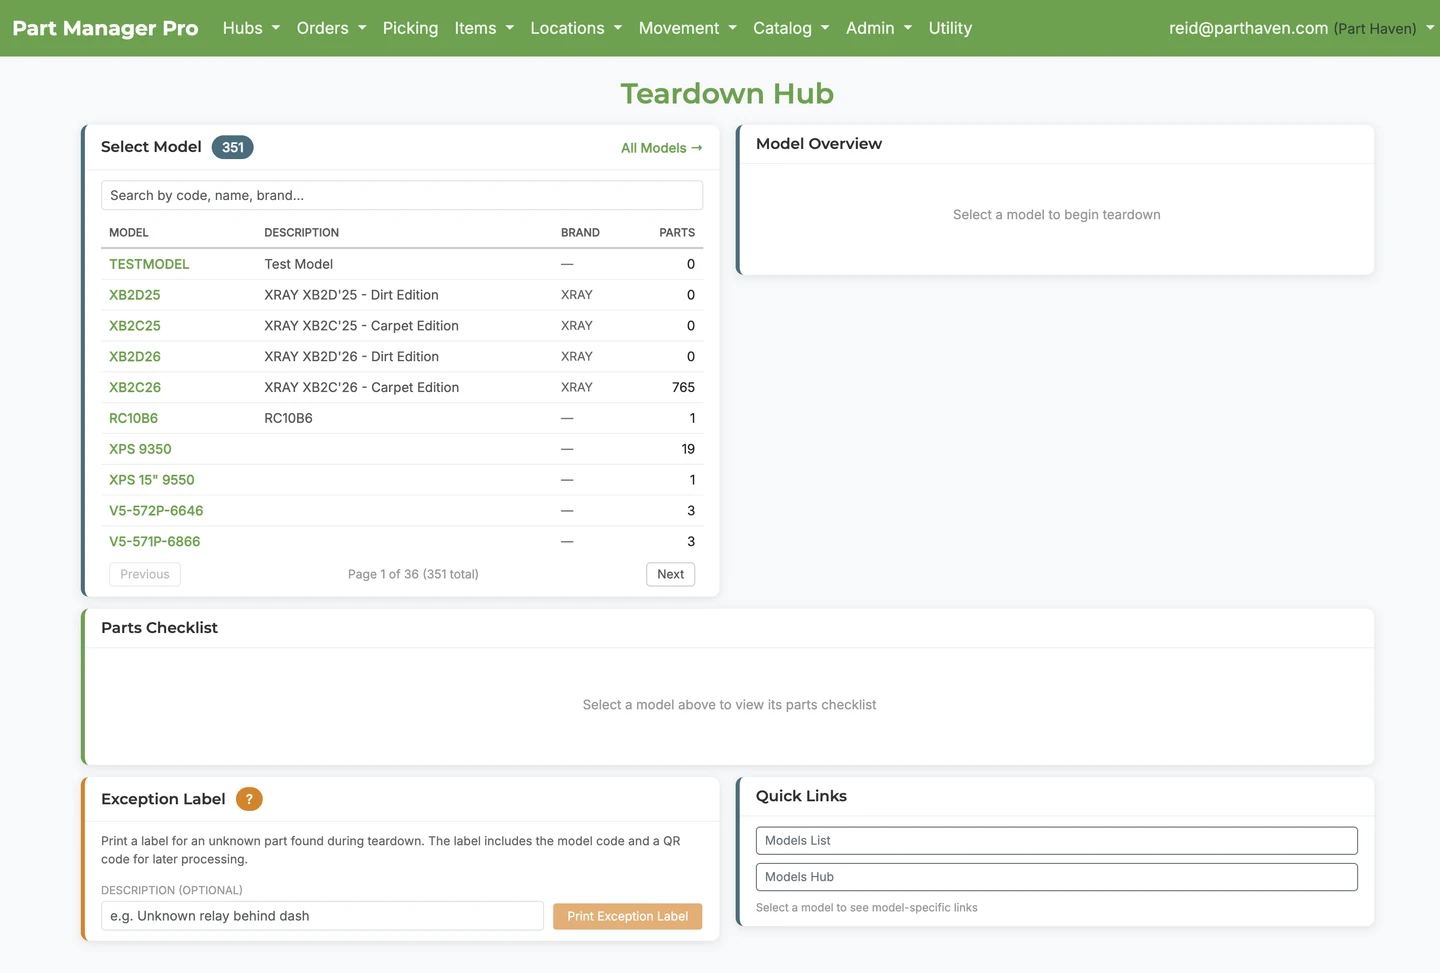
Task: Go to the Next page of models
Action: click(x=670, y=574)
